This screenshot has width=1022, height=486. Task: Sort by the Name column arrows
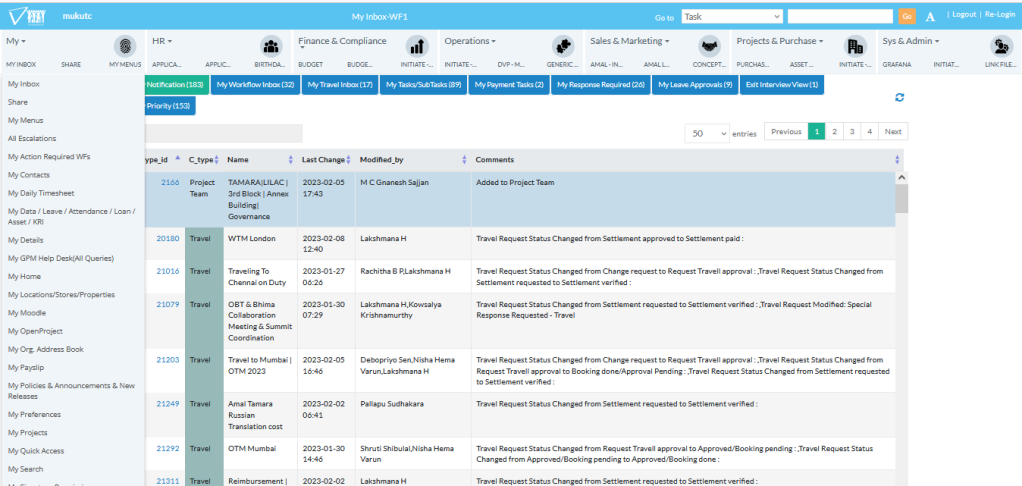[291, 160]
